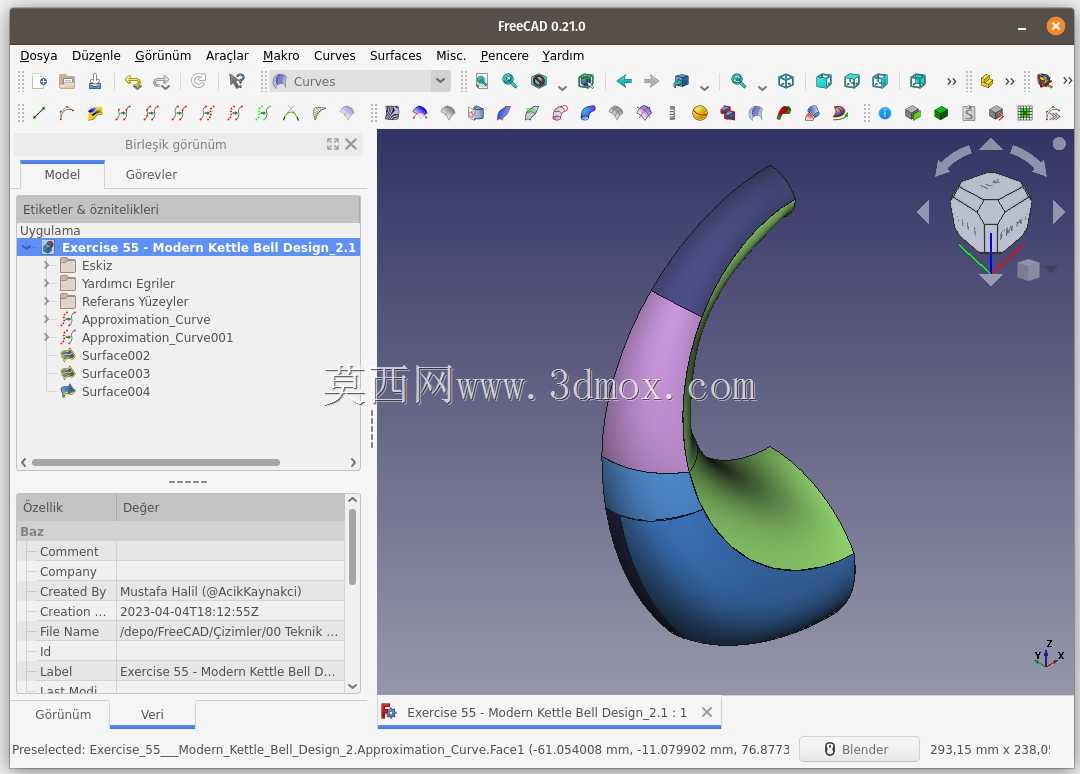Viewport: 1080px width, 774px height.
Task: Click the property panel vertical scrollbar
Action: click(352, 547)
